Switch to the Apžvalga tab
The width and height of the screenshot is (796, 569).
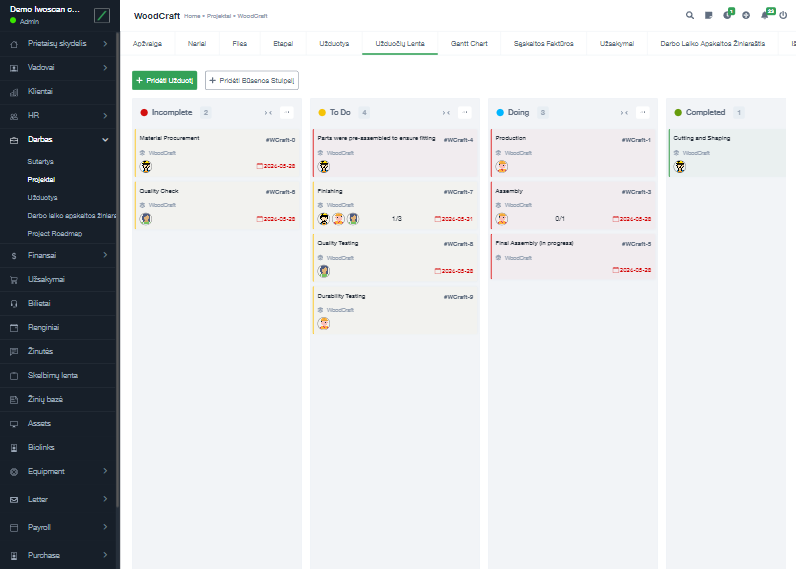(x=148, y=44)
